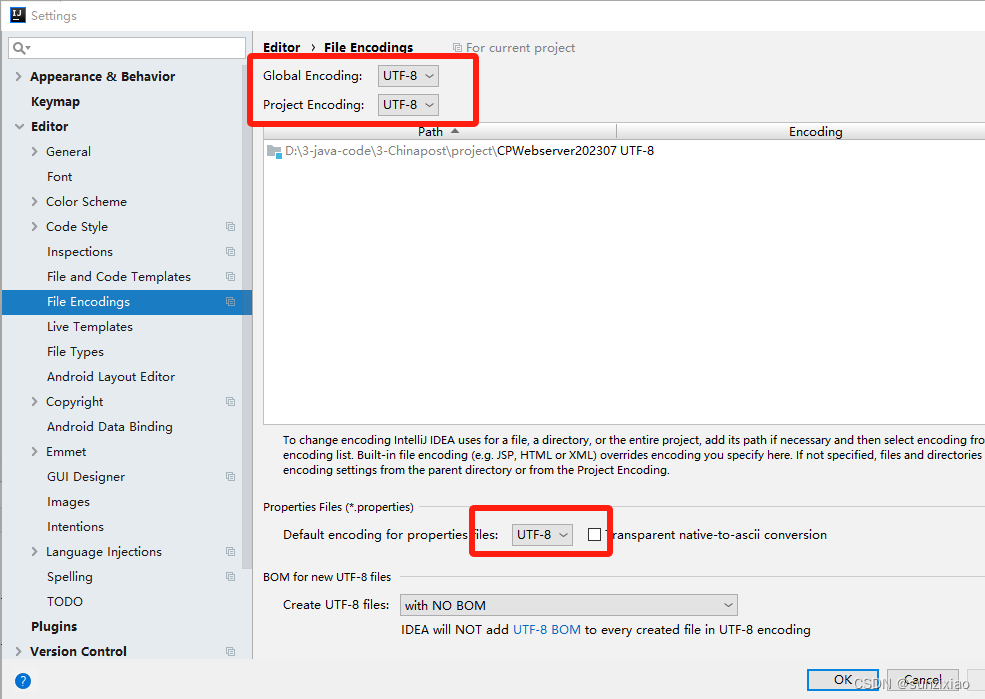Viewport: 985px width, 699px height.
Task: Open the UTF-8 BOM link
Action: 545,631
